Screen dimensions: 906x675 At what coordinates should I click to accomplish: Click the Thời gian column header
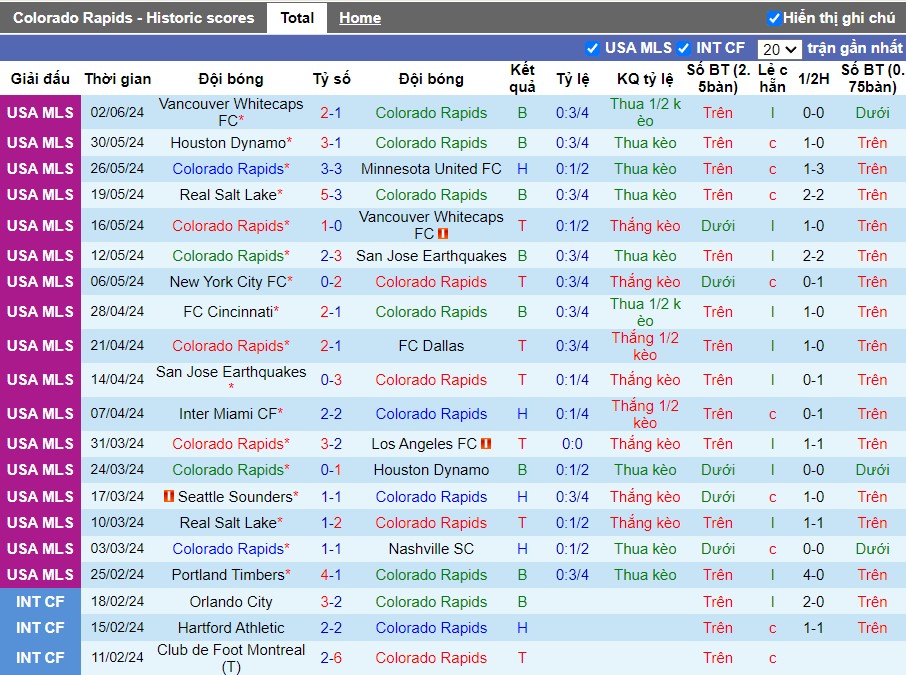point(118,79)
